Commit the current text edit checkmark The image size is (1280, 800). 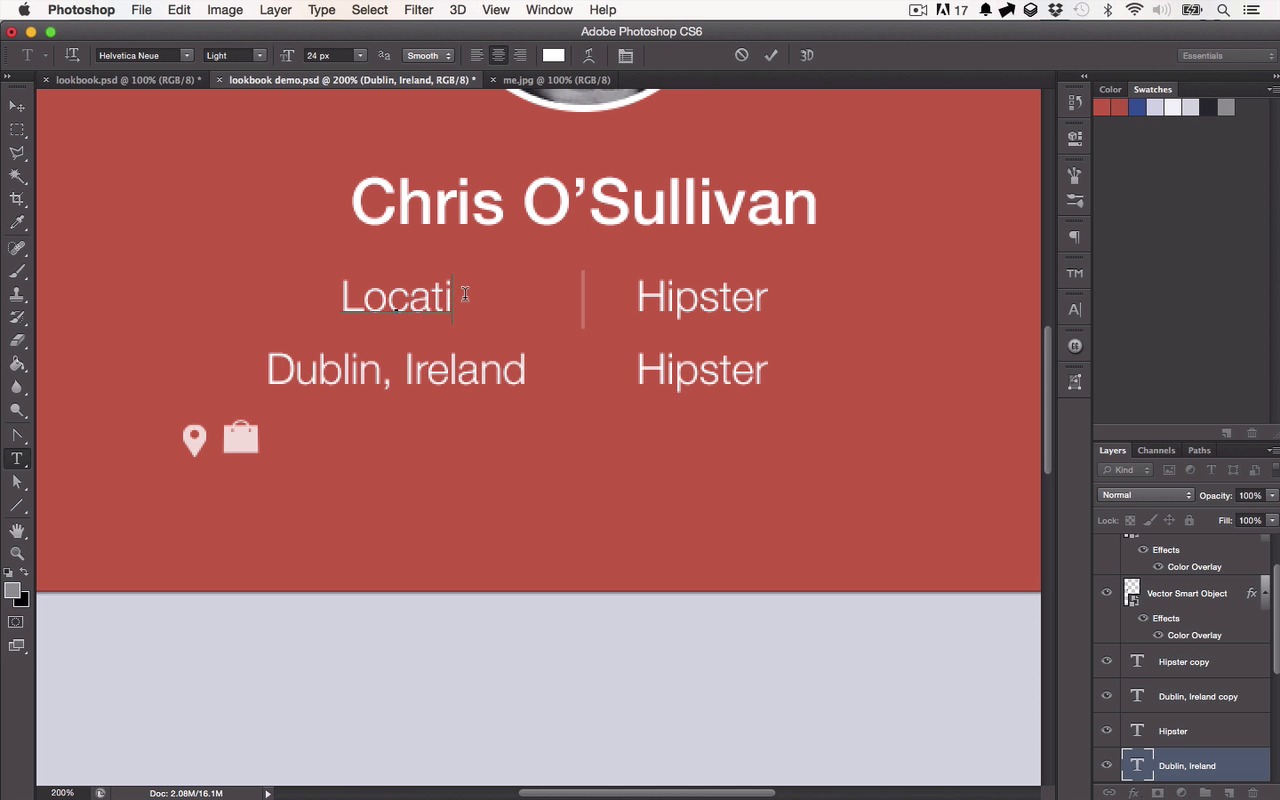pos(771,55)
